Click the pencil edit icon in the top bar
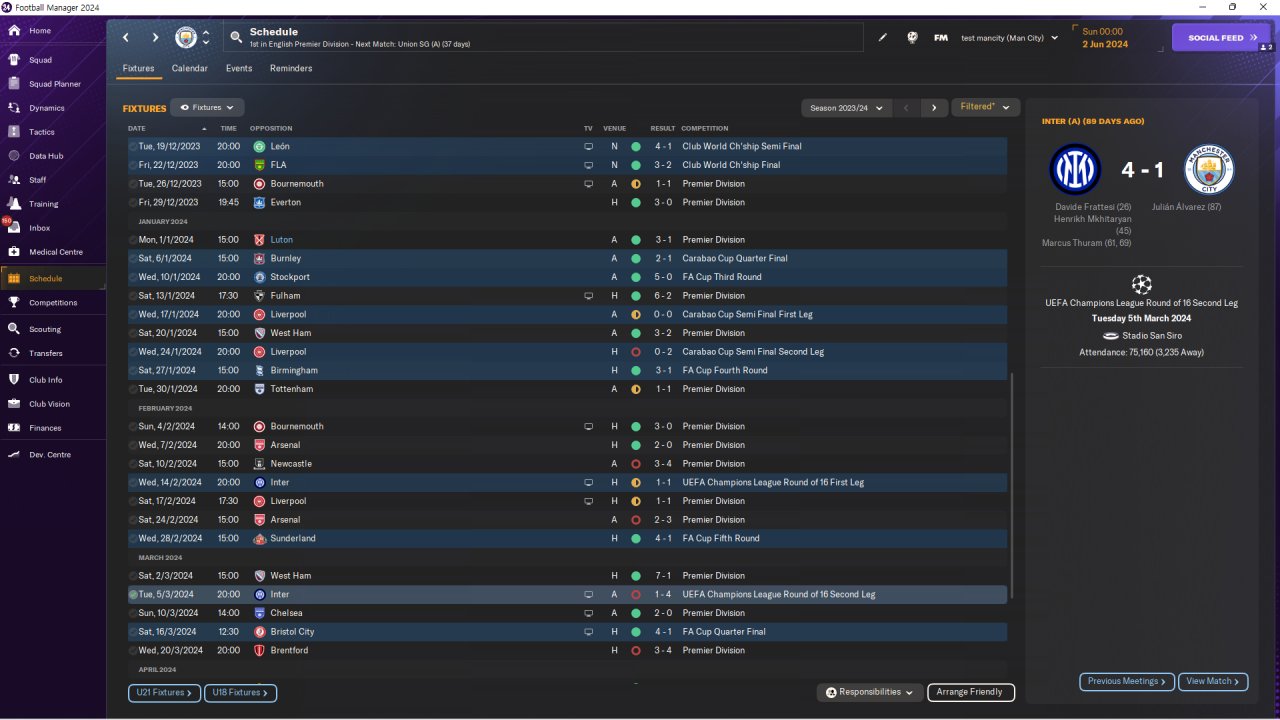The height and width of the screenshot is (720, 1280). coord(883,38)
